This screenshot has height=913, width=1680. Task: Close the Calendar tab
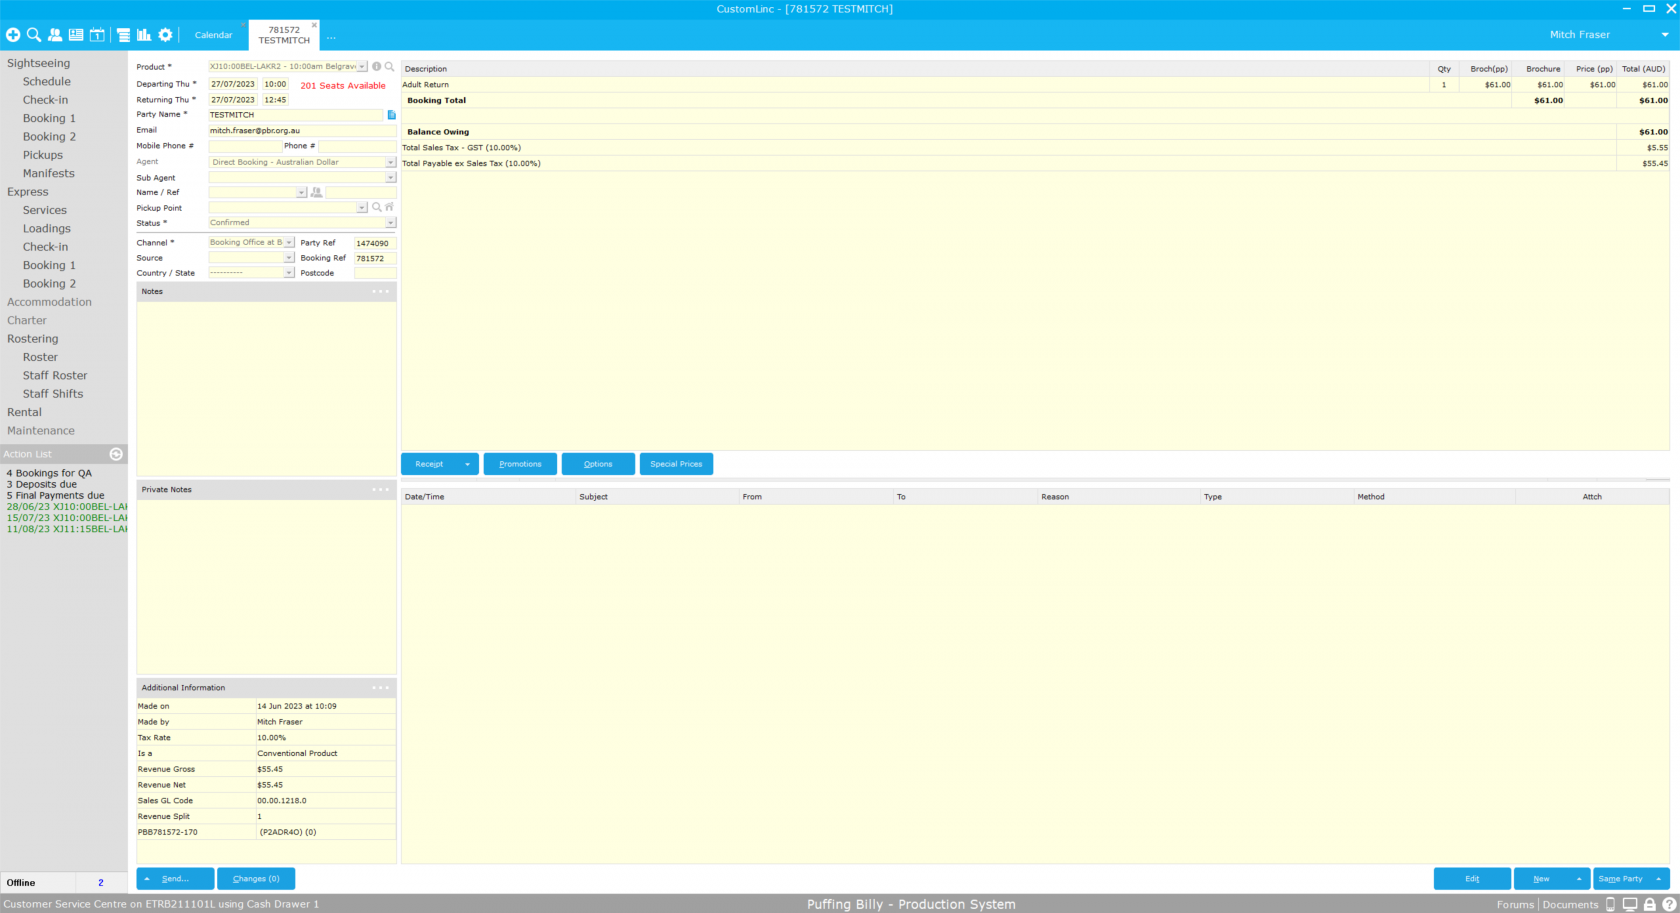pyautogui.click(x=242, y=25)
